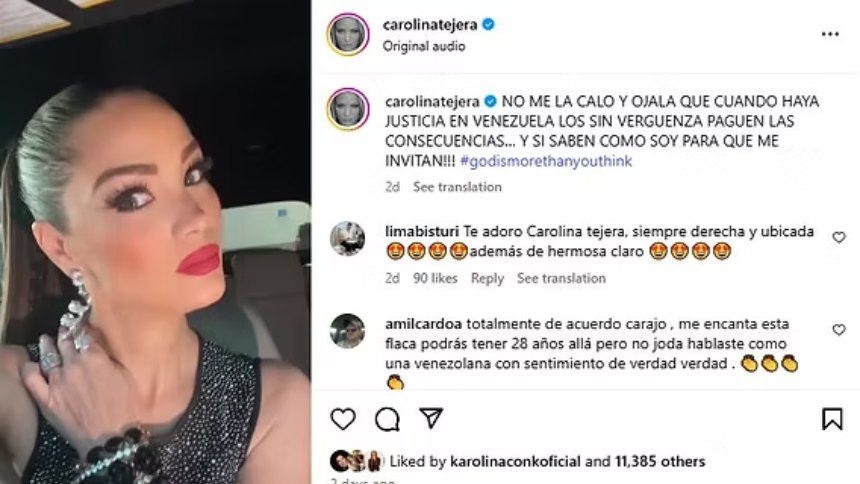Share the post via paper plane icon
This screenshot has height=484, width=860.
(x=431, y=418)
